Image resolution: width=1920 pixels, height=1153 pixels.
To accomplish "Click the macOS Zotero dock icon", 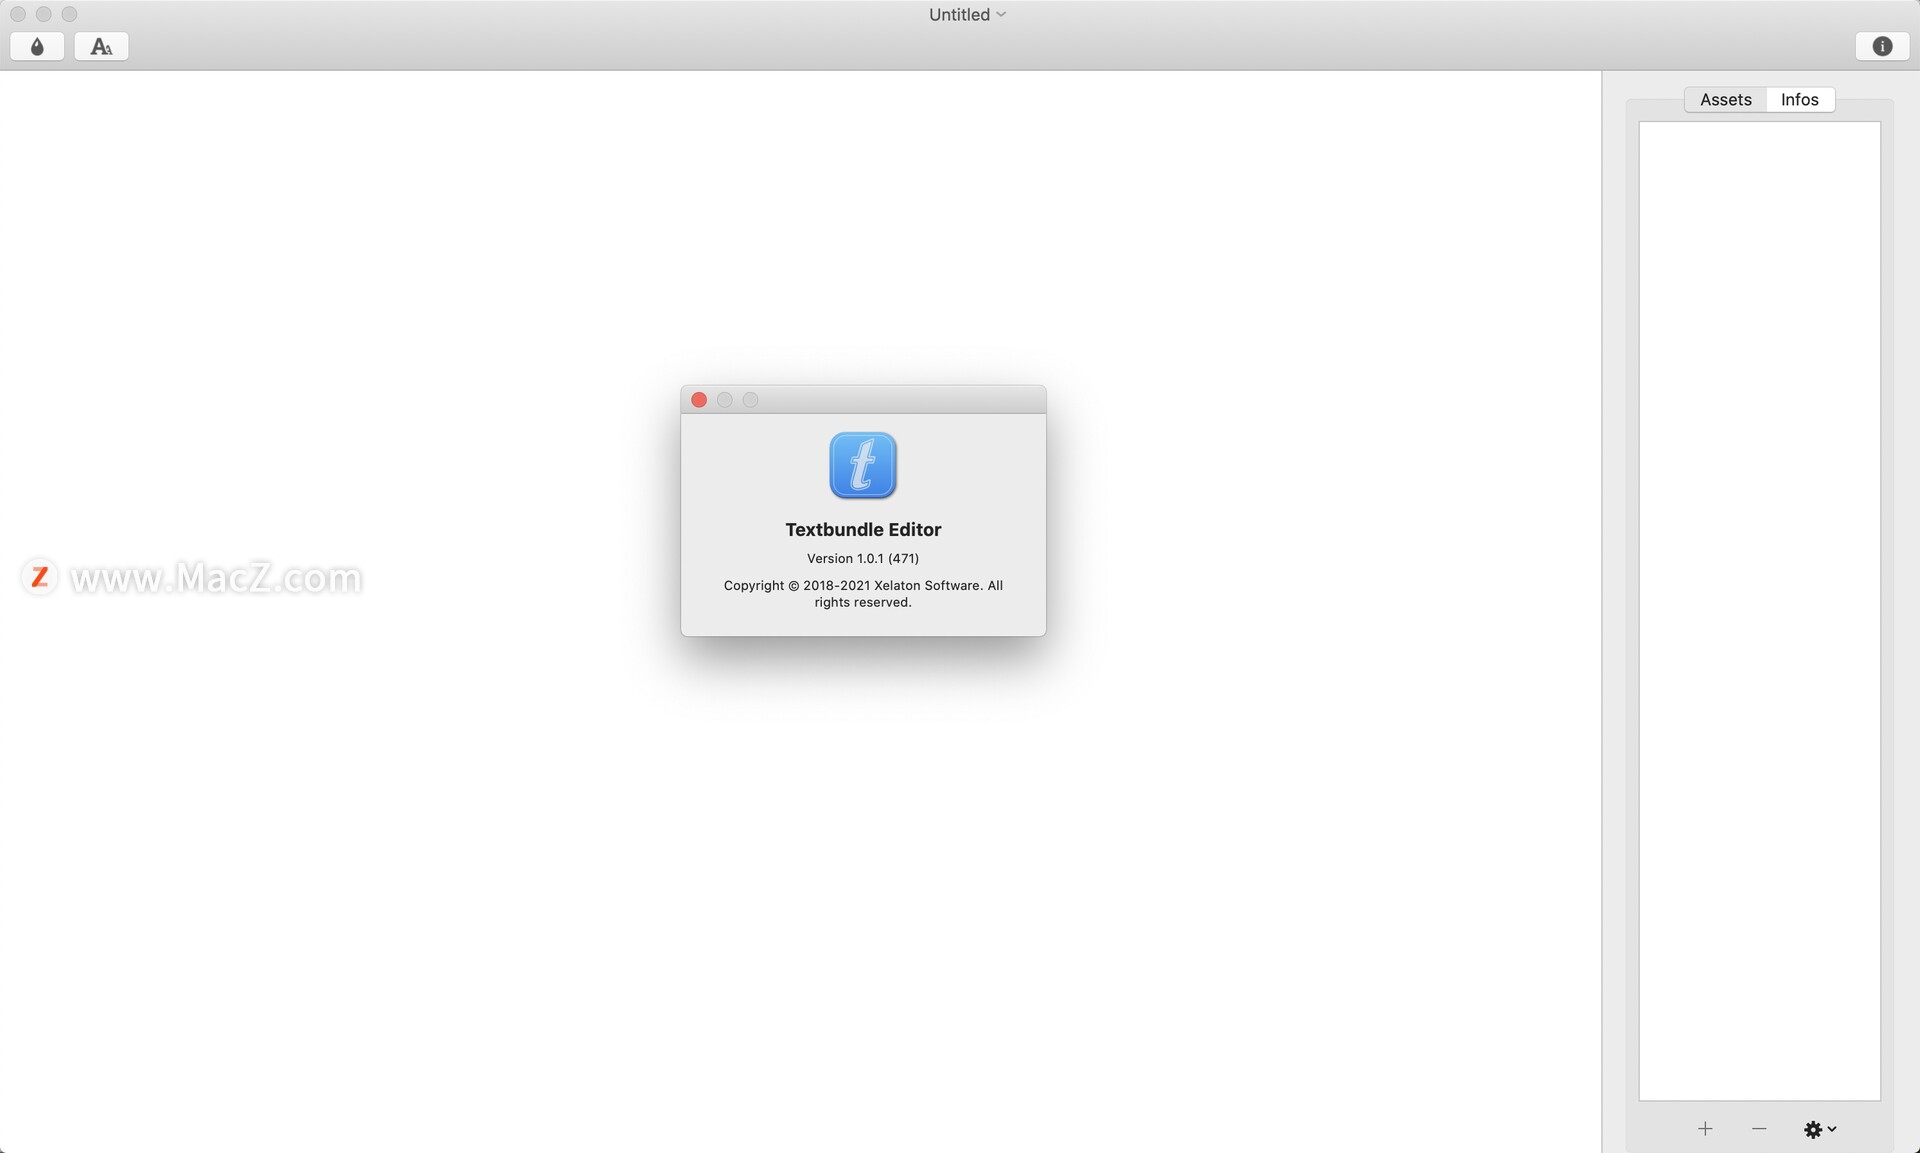I will tap(38, 577).
